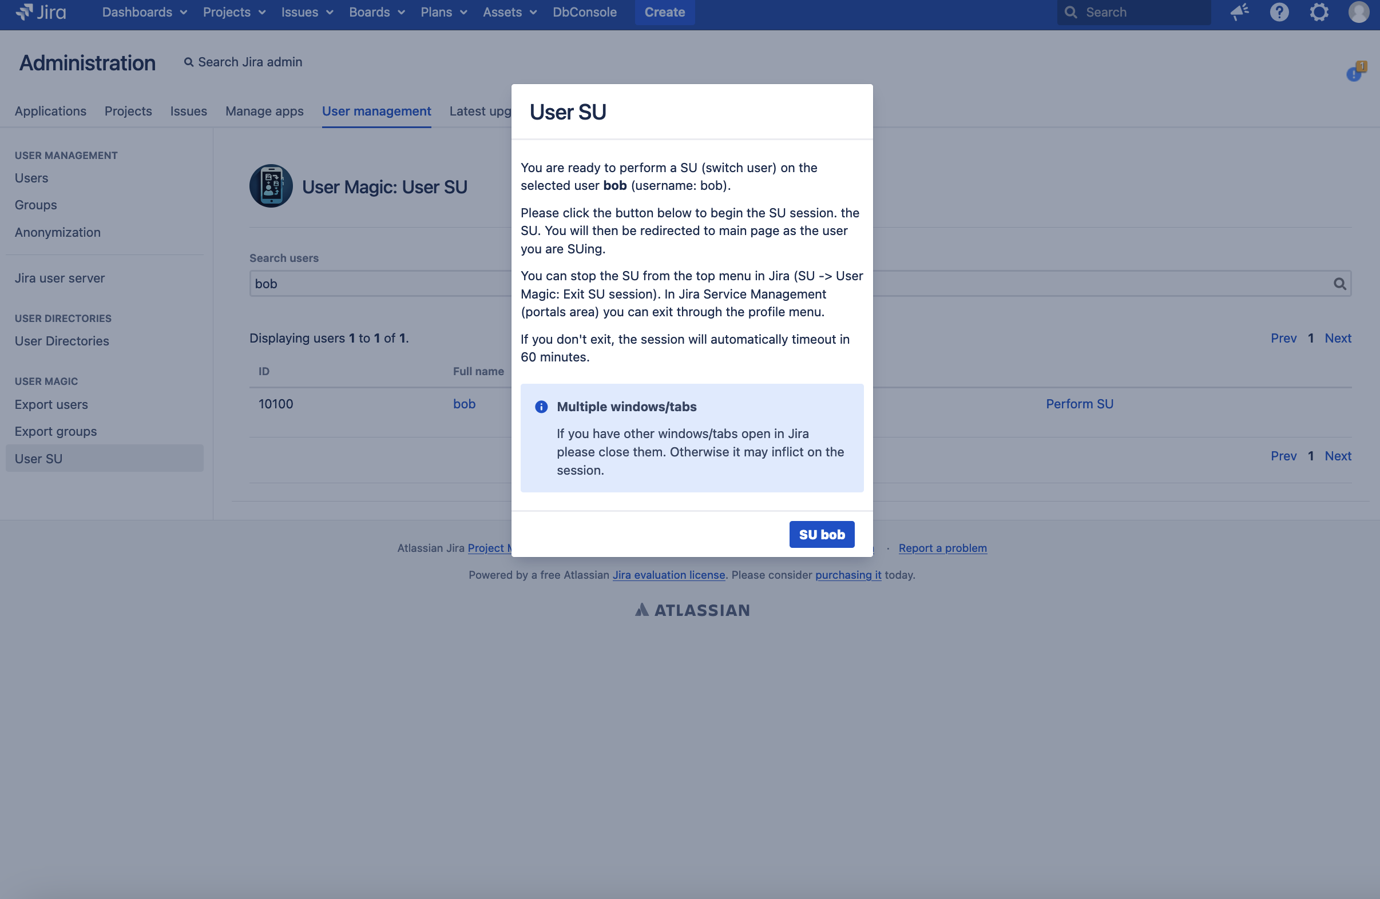Open the bob user link
The image size is (1380, 899).
[464, 404]
